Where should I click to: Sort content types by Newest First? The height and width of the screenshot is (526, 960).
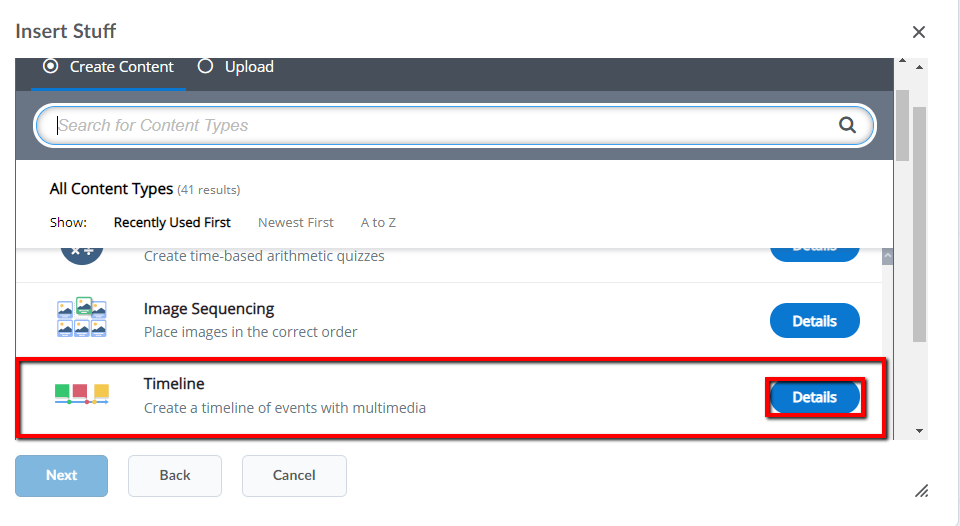(x=296, y=222)
